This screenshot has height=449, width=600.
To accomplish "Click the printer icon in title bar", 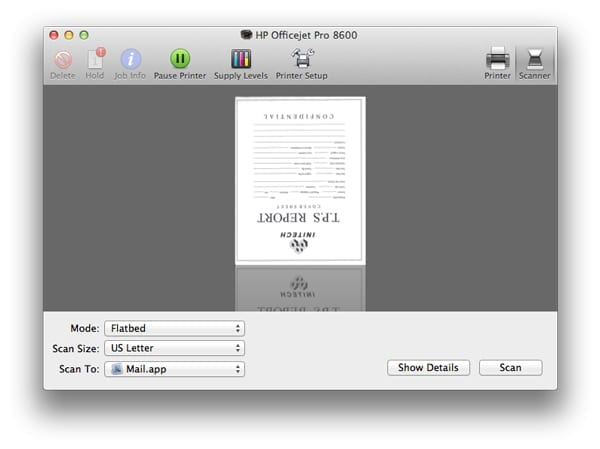I will coord(247,35).
